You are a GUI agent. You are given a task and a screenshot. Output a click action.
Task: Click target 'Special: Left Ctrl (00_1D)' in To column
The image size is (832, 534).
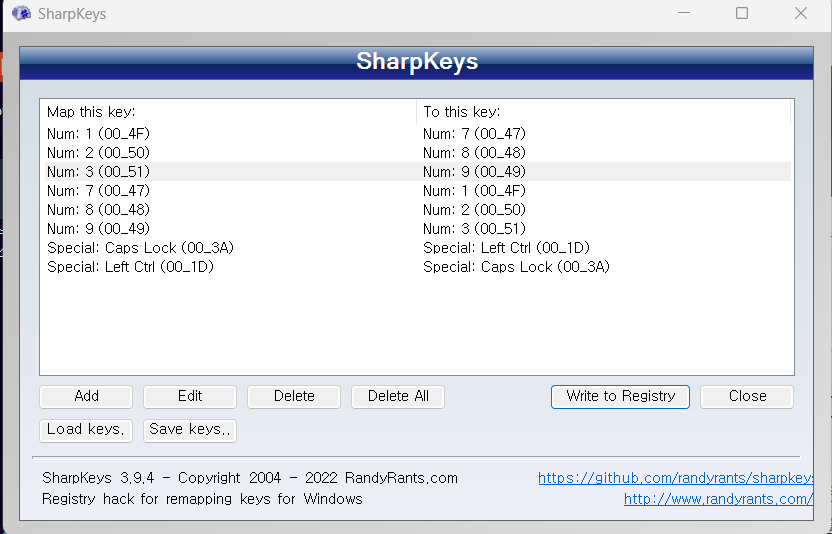(507, 248)
